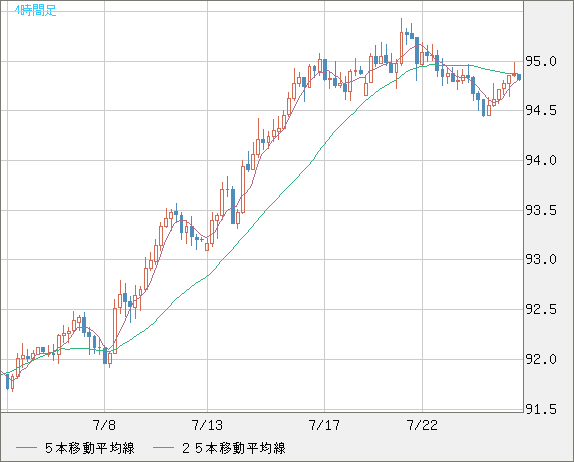Click the 7/13 date axis label
574x462 pixels.
coord(207,425)
